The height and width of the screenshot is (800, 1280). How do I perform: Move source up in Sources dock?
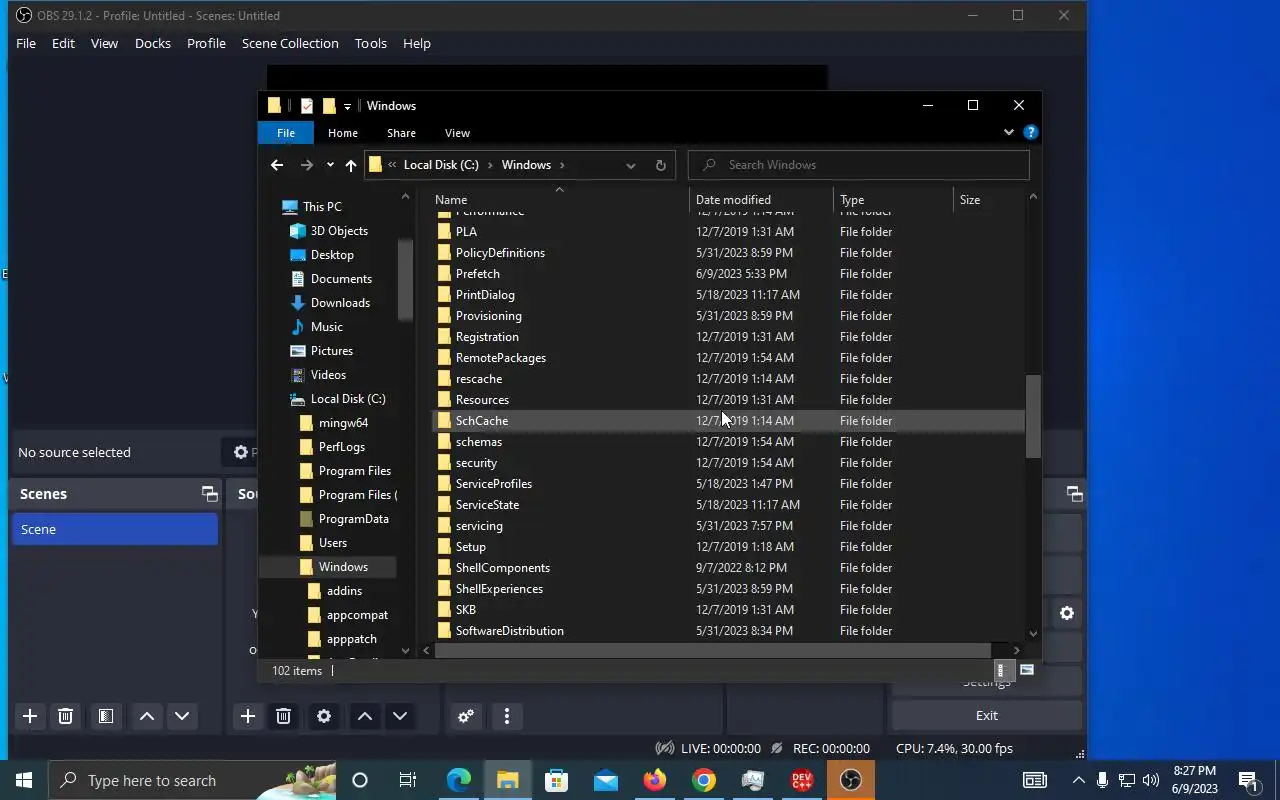pyautogui.click(x=365, y=716)
